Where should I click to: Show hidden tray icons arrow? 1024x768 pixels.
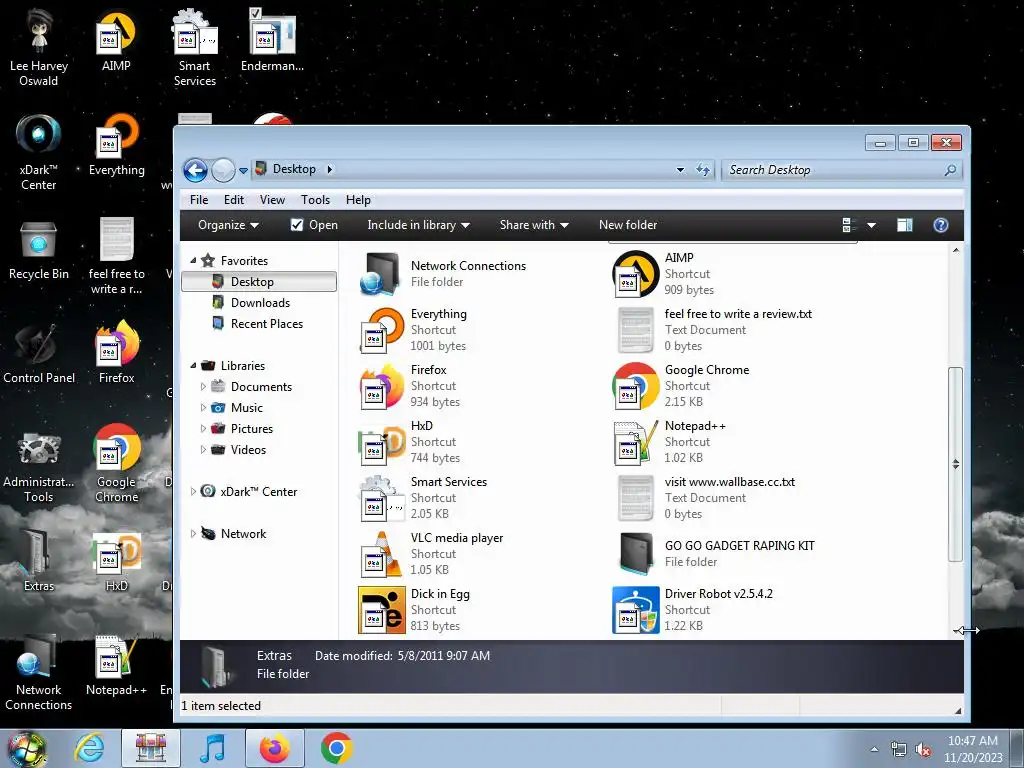point(874,750)
